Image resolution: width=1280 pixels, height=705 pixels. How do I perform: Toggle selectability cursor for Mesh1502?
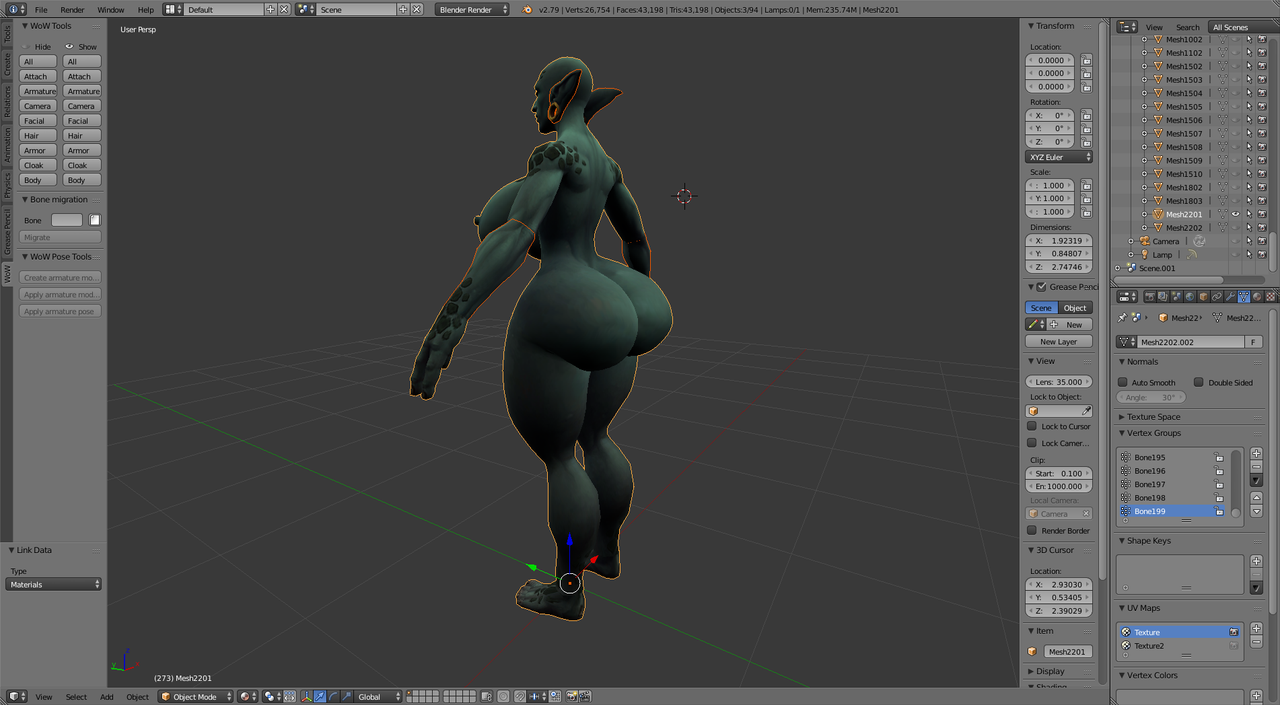tap(1248, 66)
